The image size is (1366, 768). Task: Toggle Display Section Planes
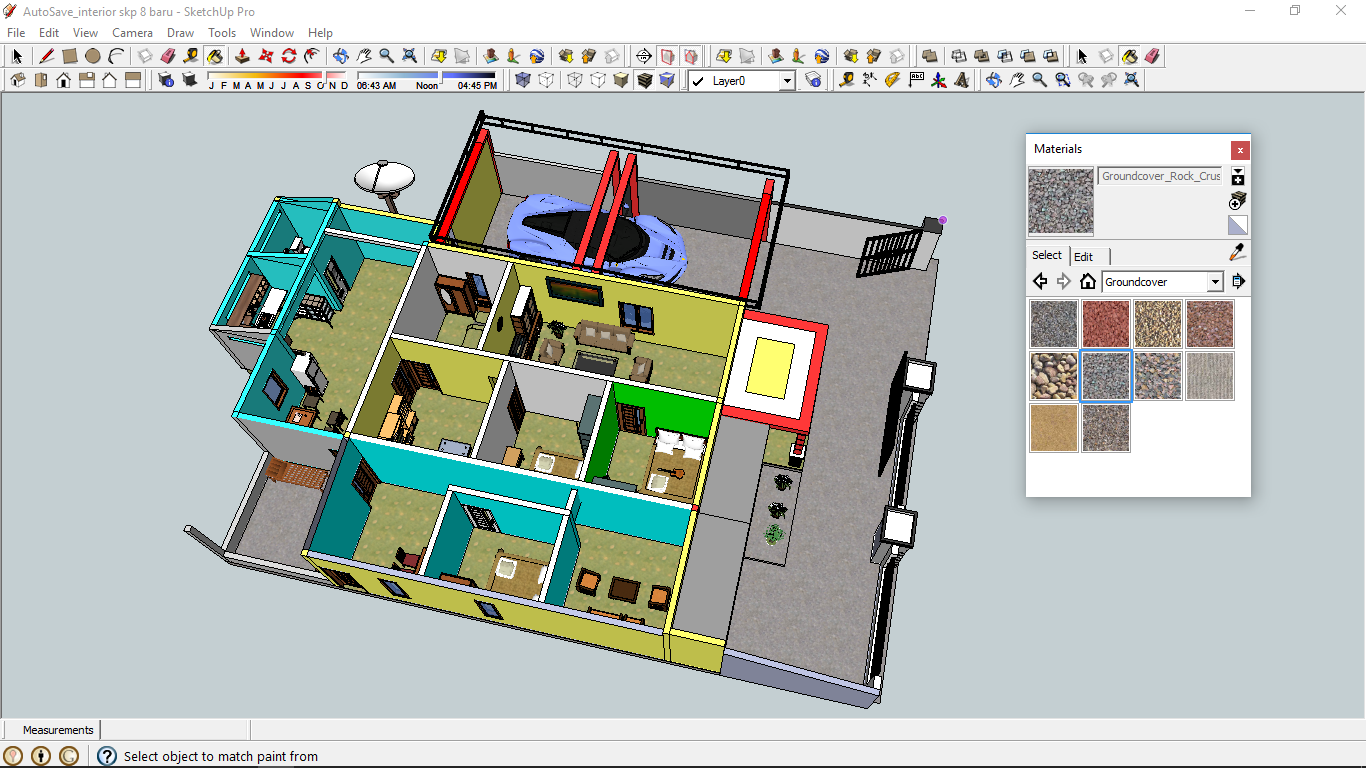(667, 56)
